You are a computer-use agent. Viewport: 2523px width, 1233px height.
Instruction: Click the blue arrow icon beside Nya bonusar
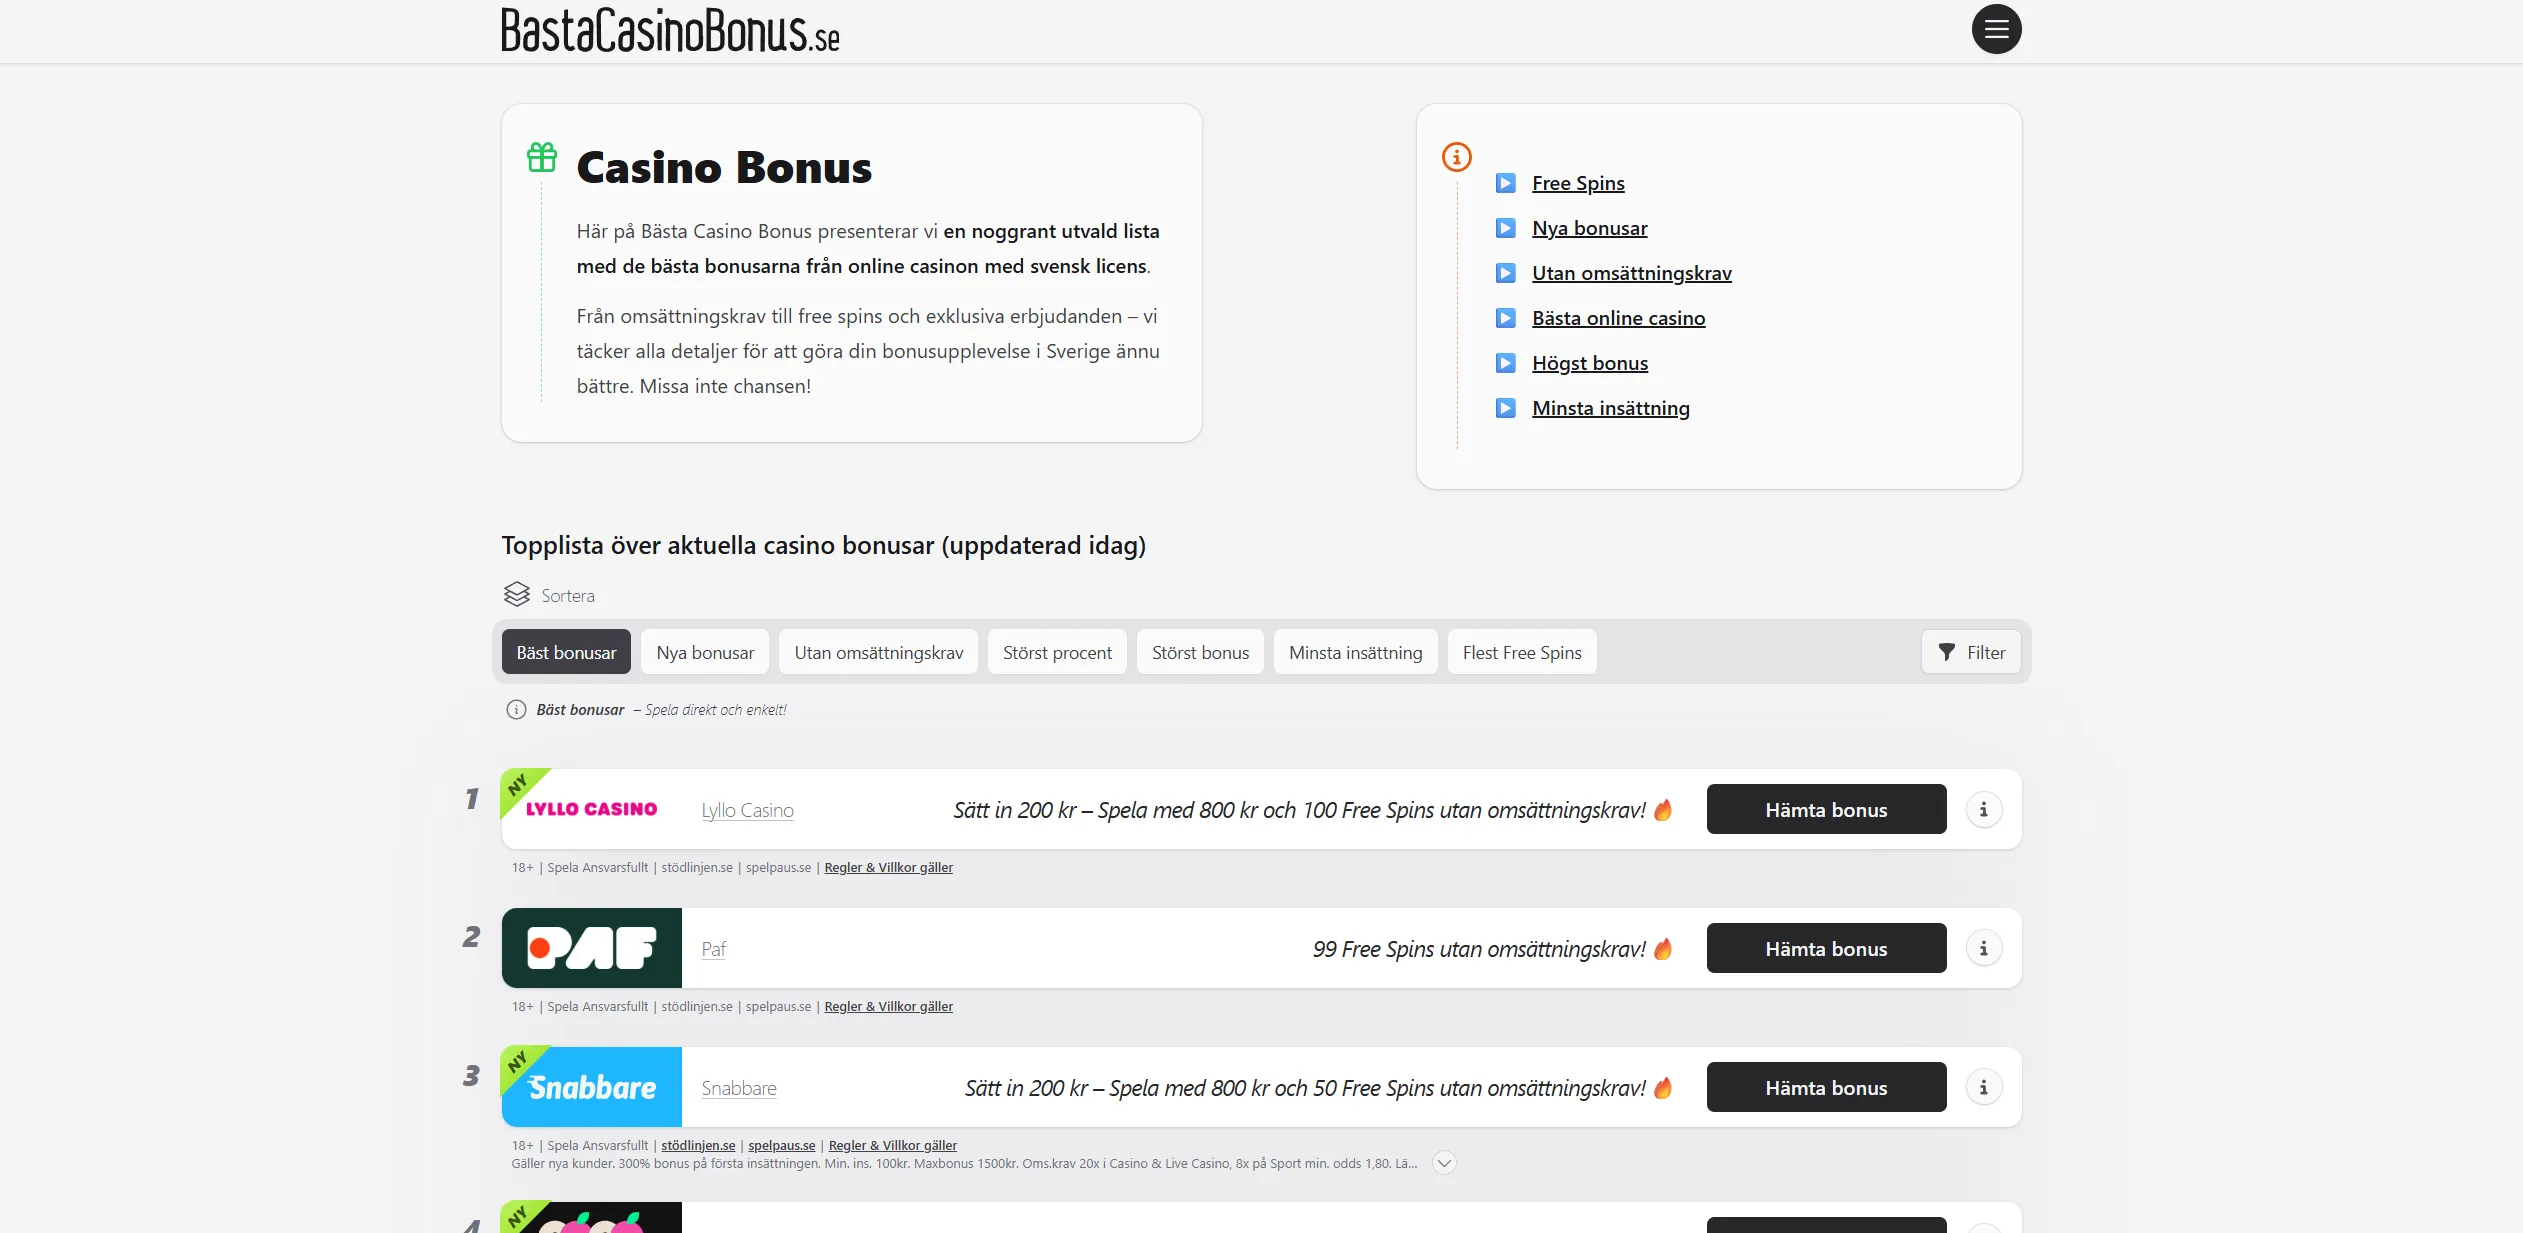click(x=1505, y=228)
